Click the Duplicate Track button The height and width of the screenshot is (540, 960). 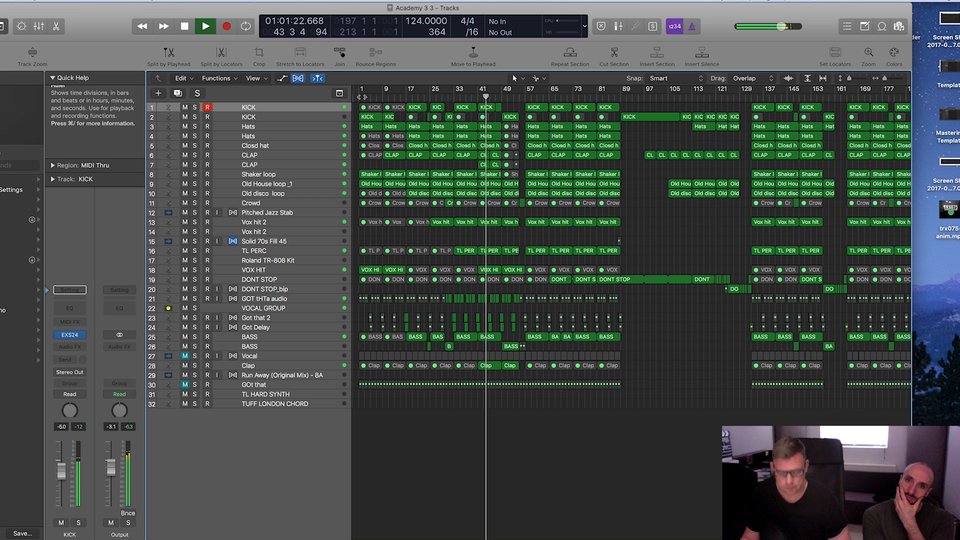click(x=178, y=93)
